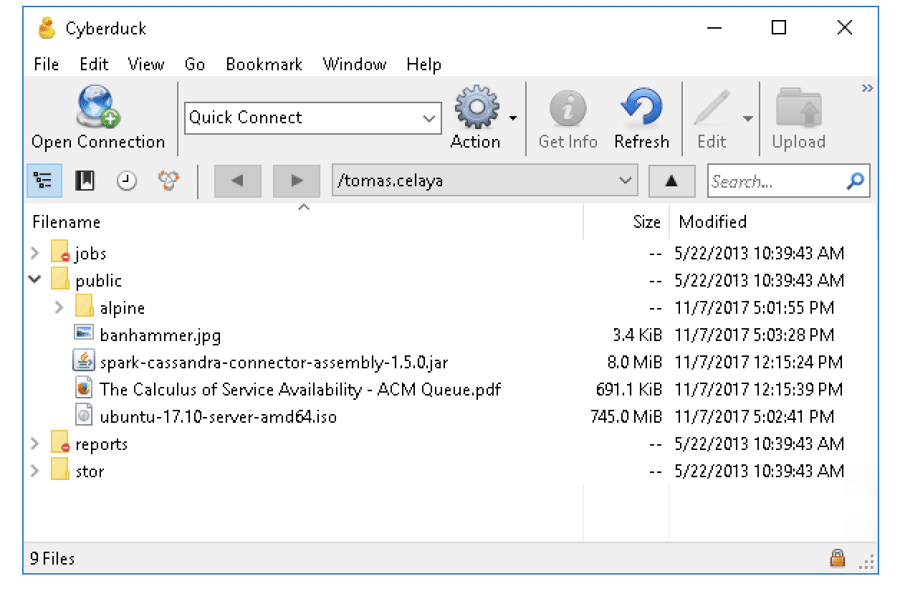The image size is (900, 599).
Task: Click the Open Connection globe icon
Action: (x=98, y=106)
